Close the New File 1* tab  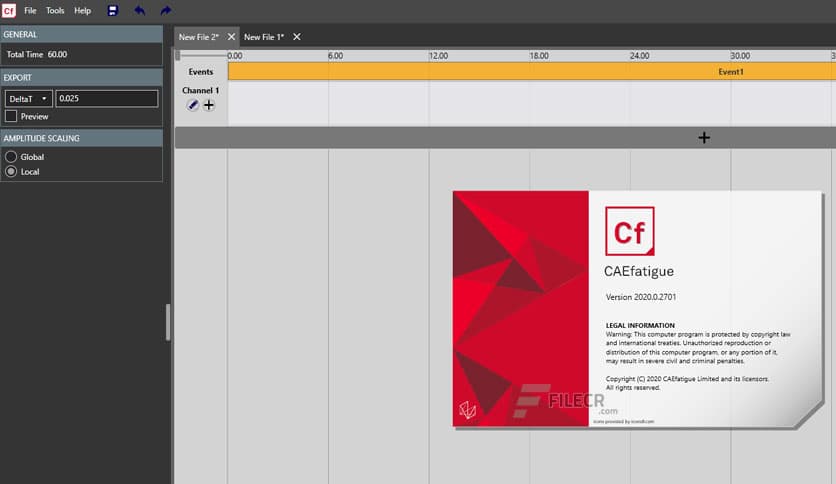point(297,37)
